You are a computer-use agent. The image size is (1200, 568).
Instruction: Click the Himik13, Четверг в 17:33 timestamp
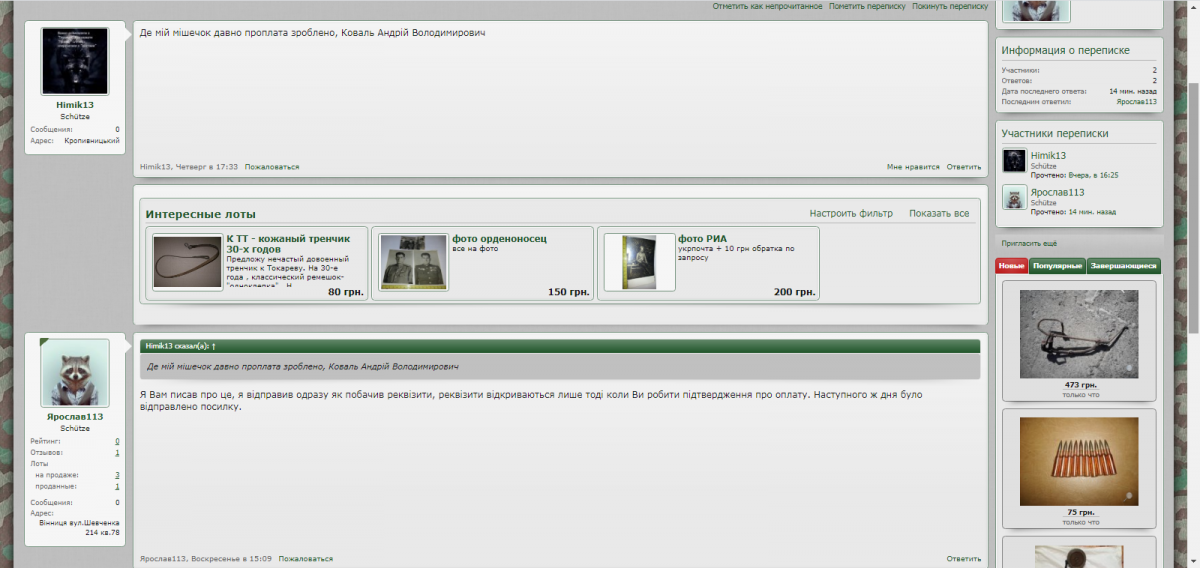[189, 167]
